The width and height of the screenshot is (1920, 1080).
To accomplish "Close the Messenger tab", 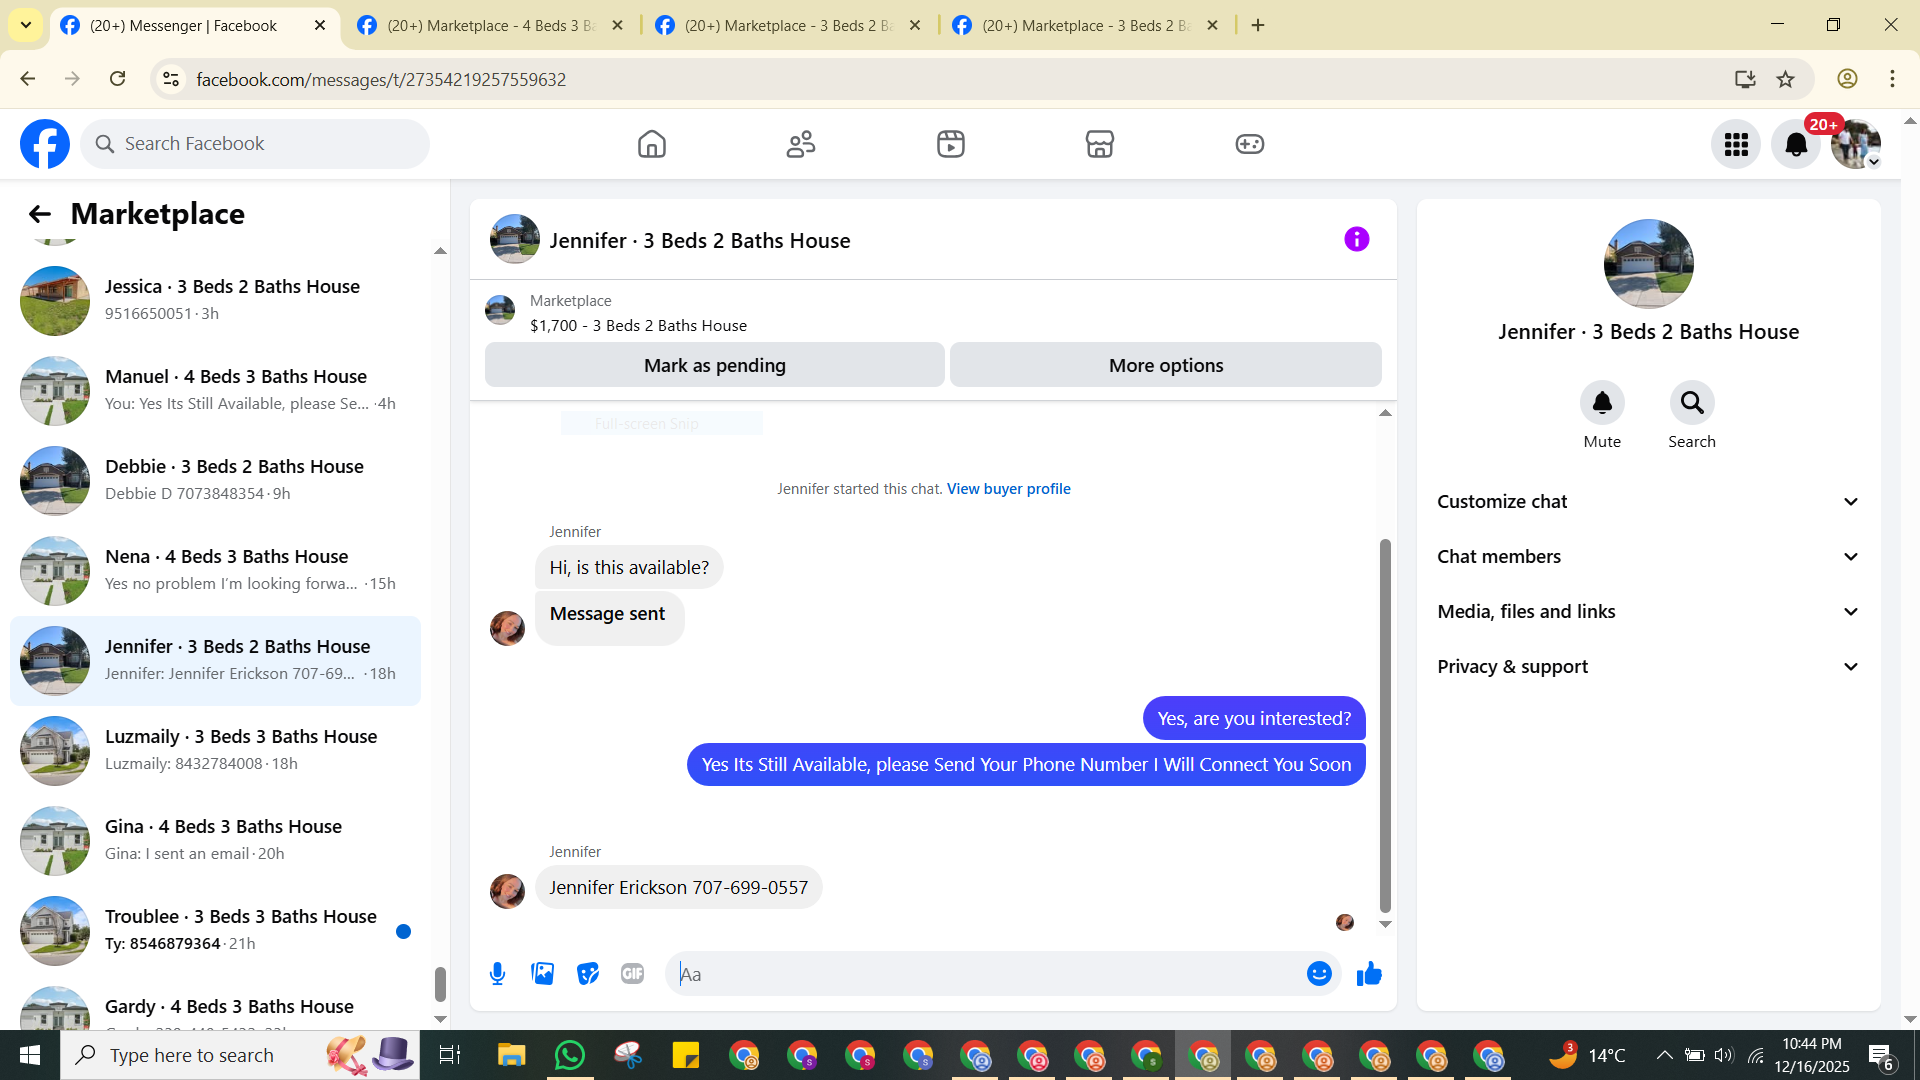I will (320, 26).
